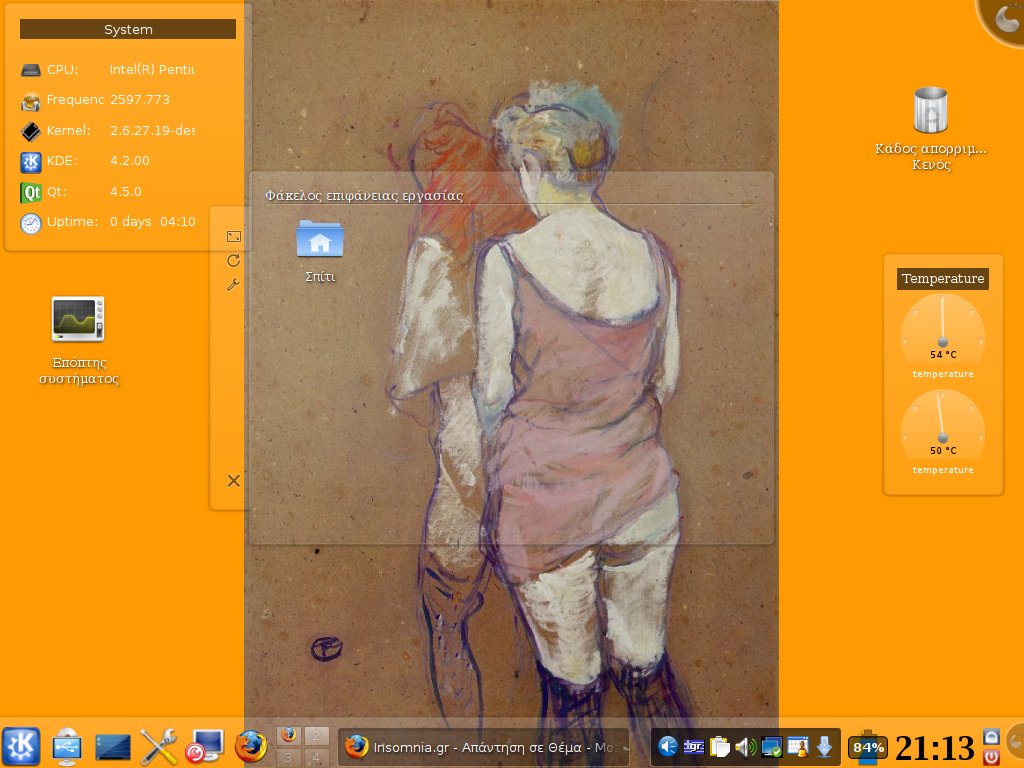Click the download arrow tray icon

pyautogui.click(x=824, y=746)
